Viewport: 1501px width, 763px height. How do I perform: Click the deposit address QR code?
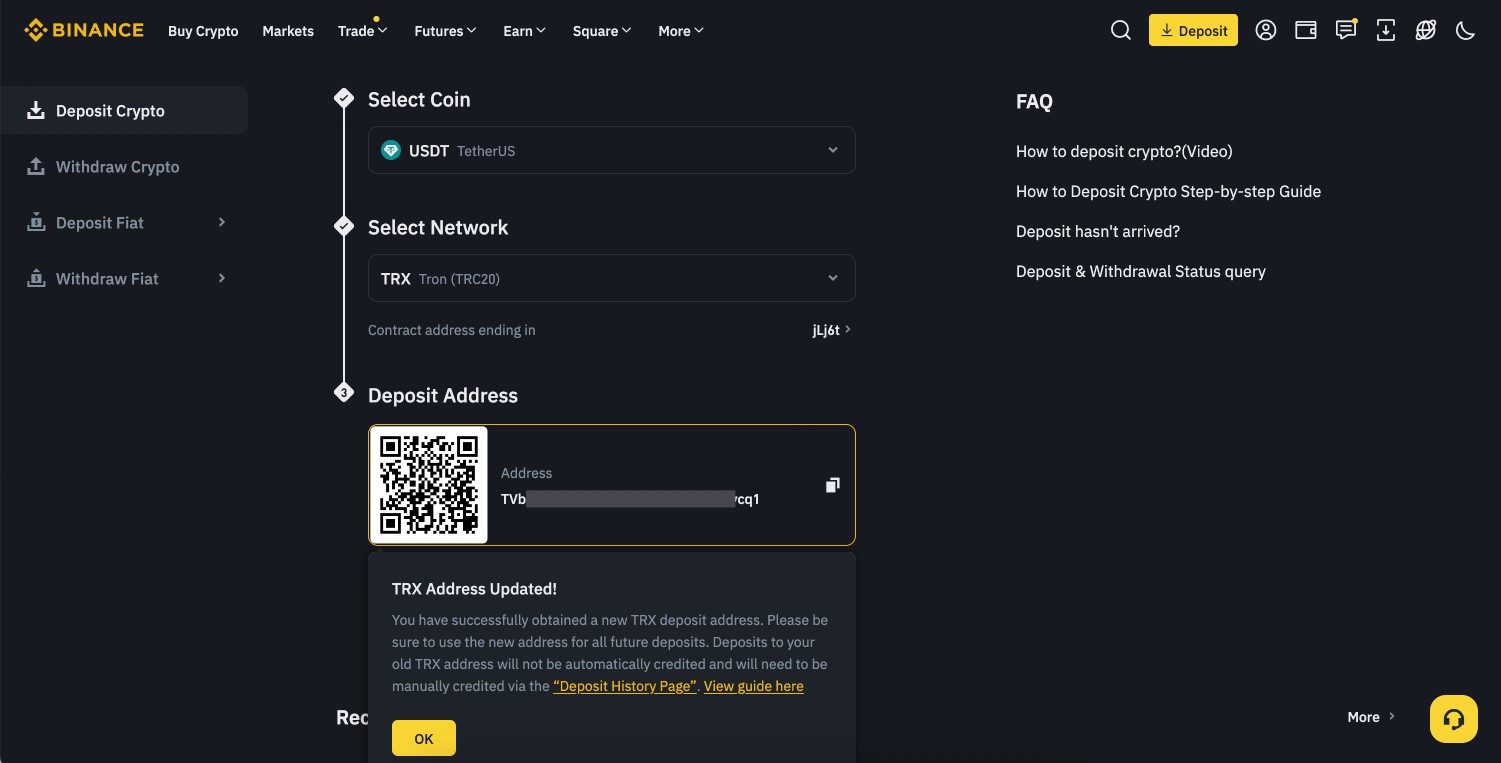click(x=429, y=485)
